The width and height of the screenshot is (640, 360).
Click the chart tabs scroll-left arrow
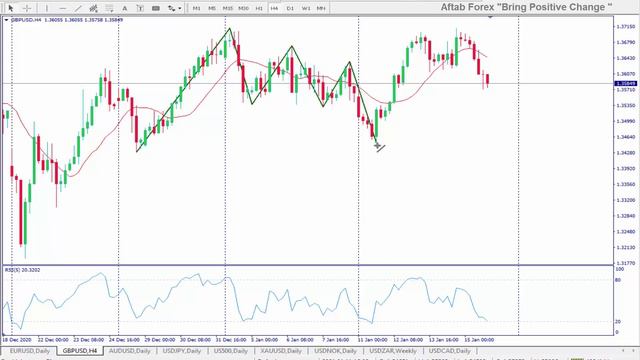coord(623,351)
